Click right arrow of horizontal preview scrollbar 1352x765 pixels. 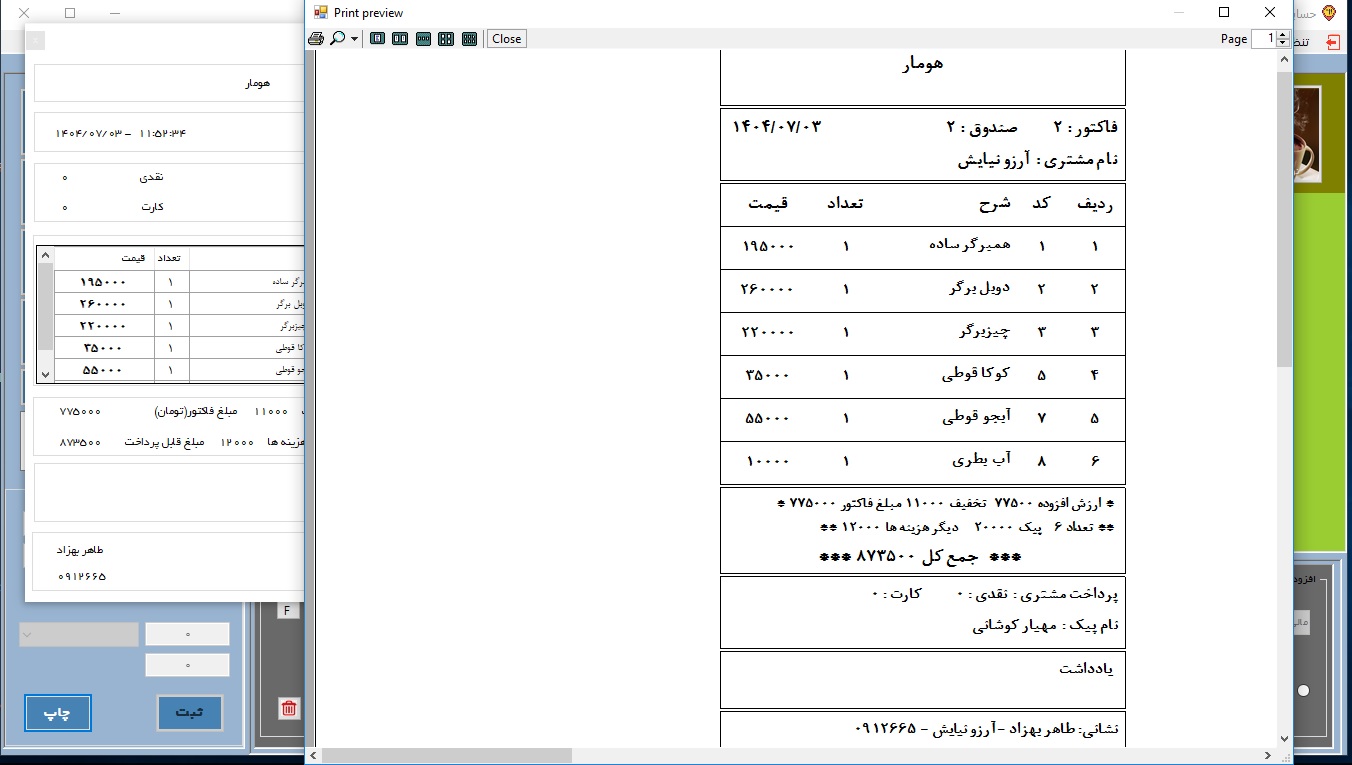(1269, 756)
